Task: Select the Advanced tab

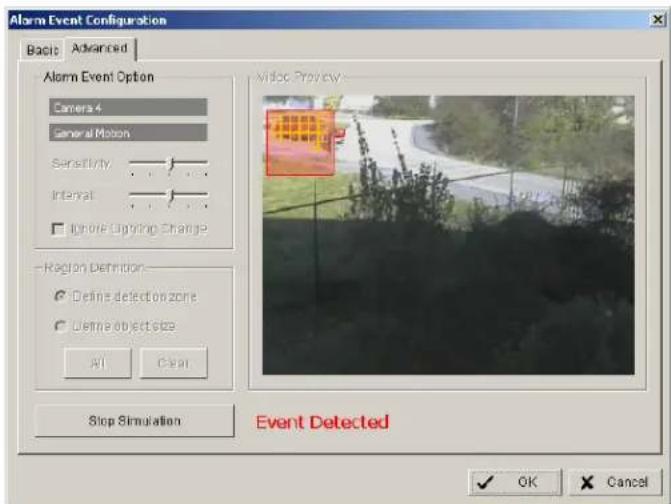Action: (100, 48)
